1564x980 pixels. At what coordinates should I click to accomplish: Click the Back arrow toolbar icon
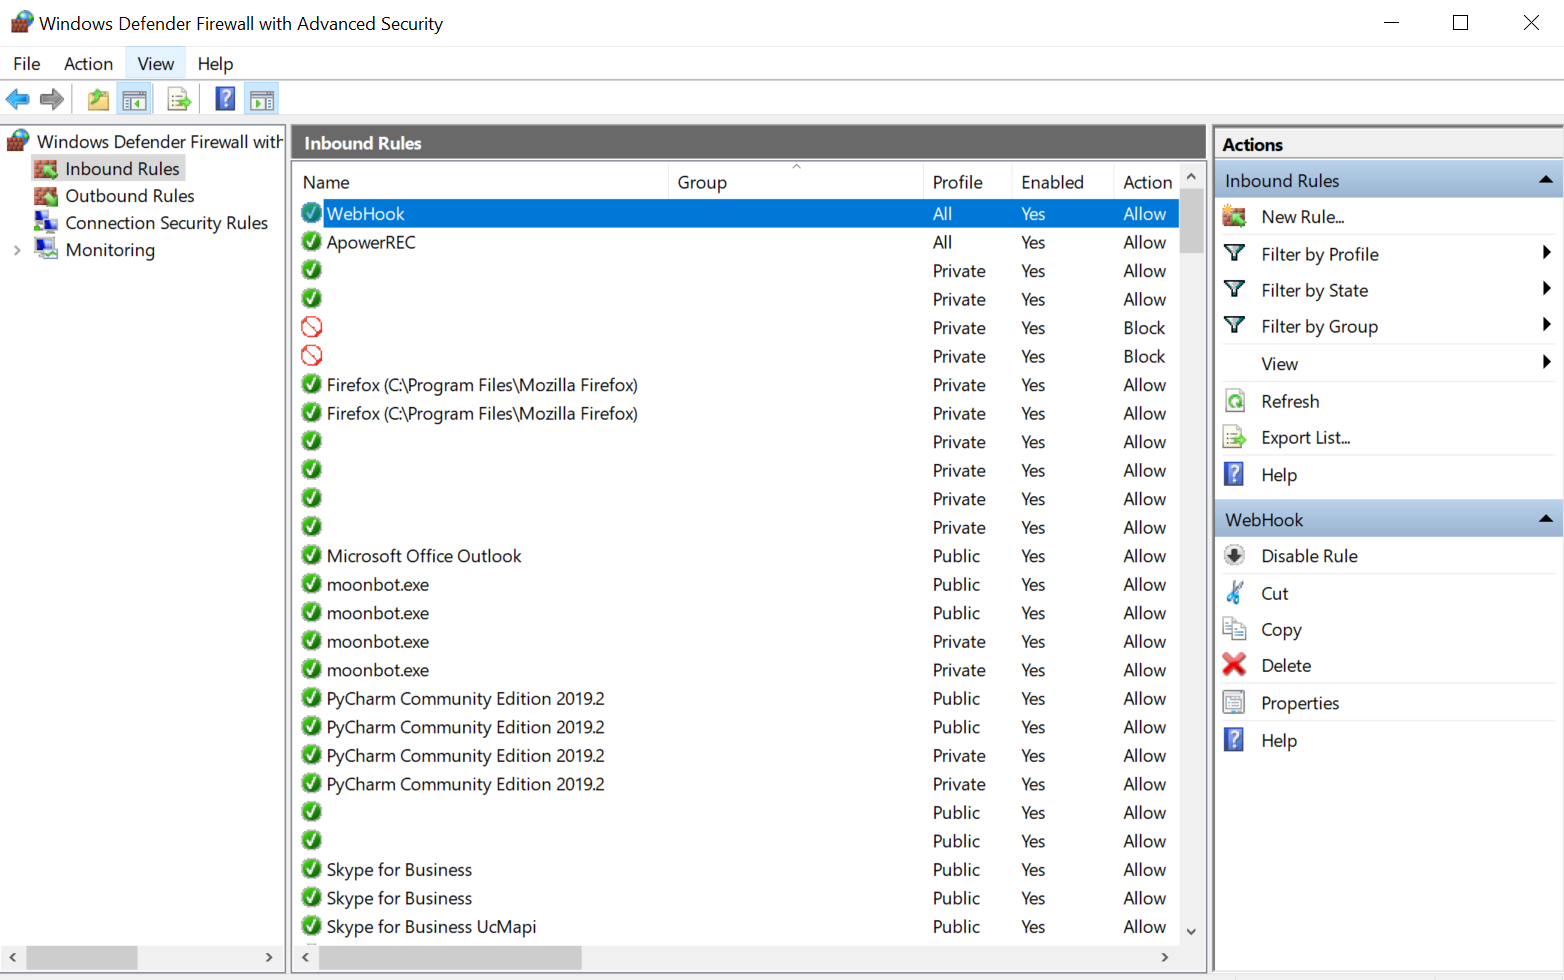[x=18, y=99]
